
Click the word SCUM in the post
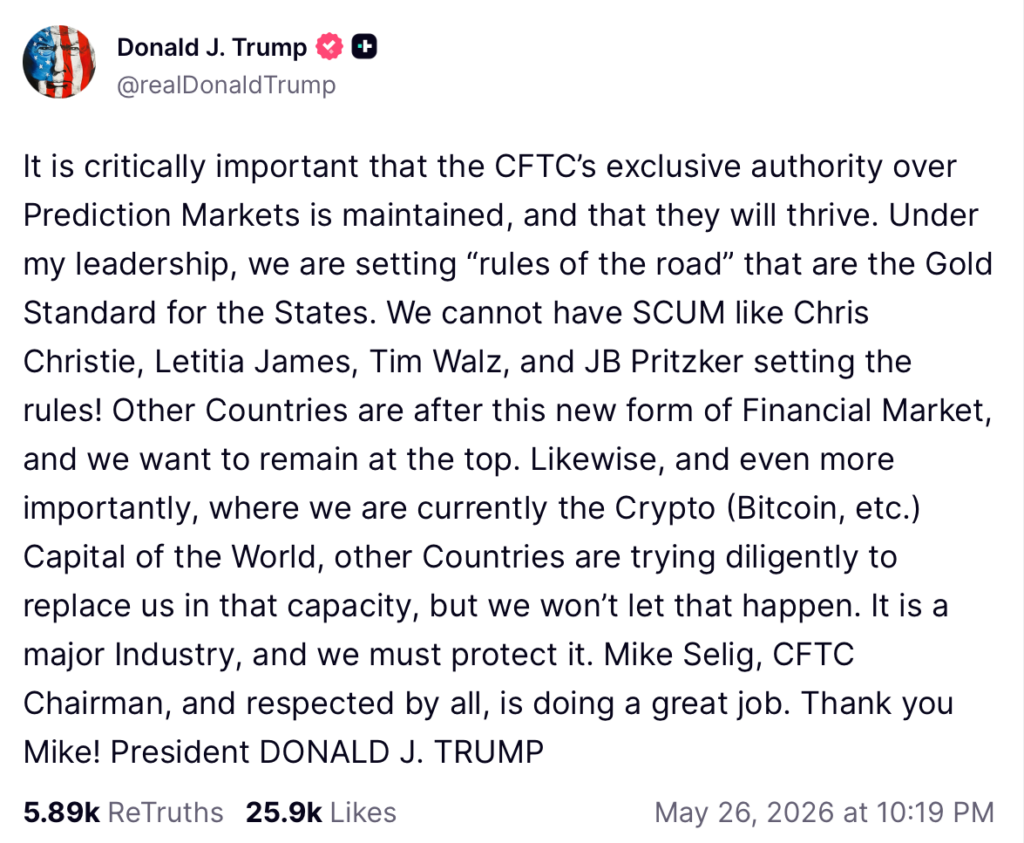coord(678,313)
